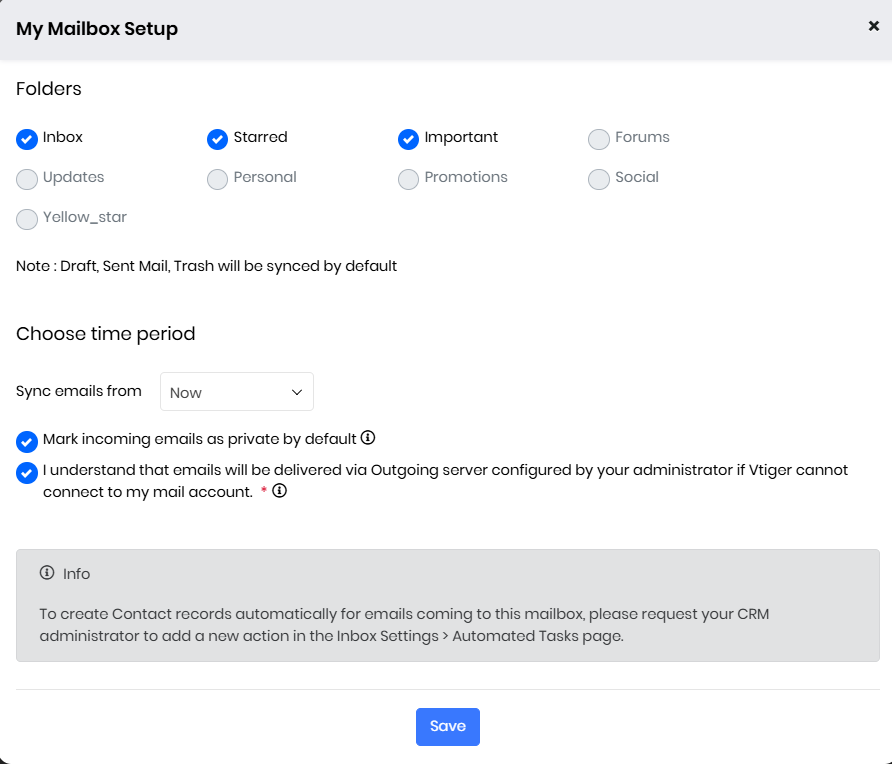The width and height of the screenshot is (892, 764).
Task: Enable the Promotions folder checkbox
Action: click(x=408, y=179)
